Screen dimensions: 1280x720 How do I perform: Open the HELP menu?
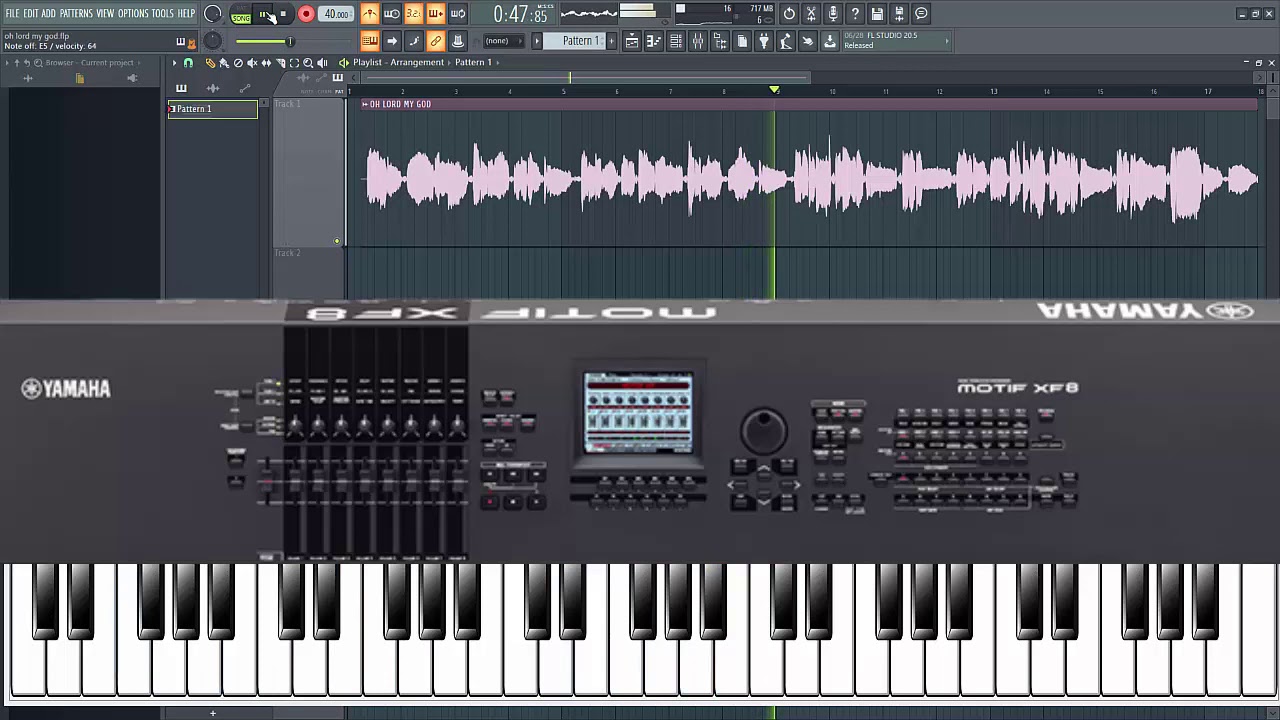pyautogui.click(x=187, y=13)
